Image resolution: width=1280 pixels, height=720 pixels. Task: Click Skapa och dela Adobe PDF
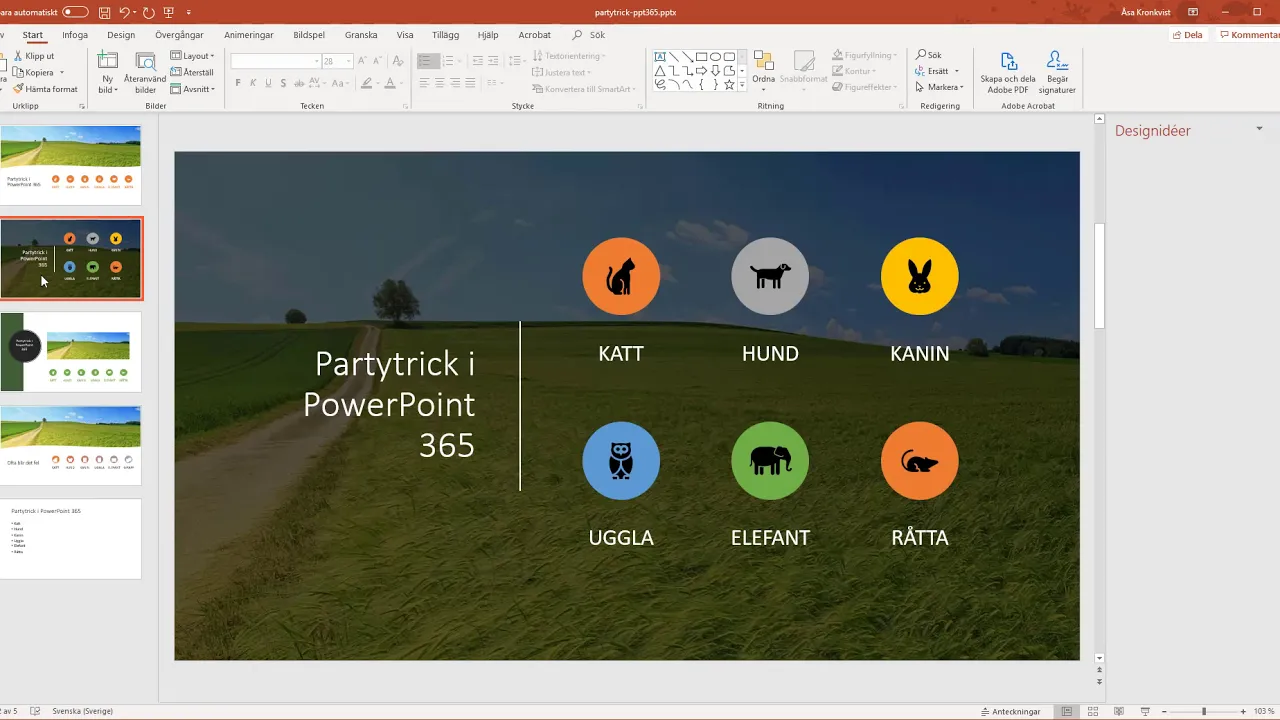click(1008, 73)
